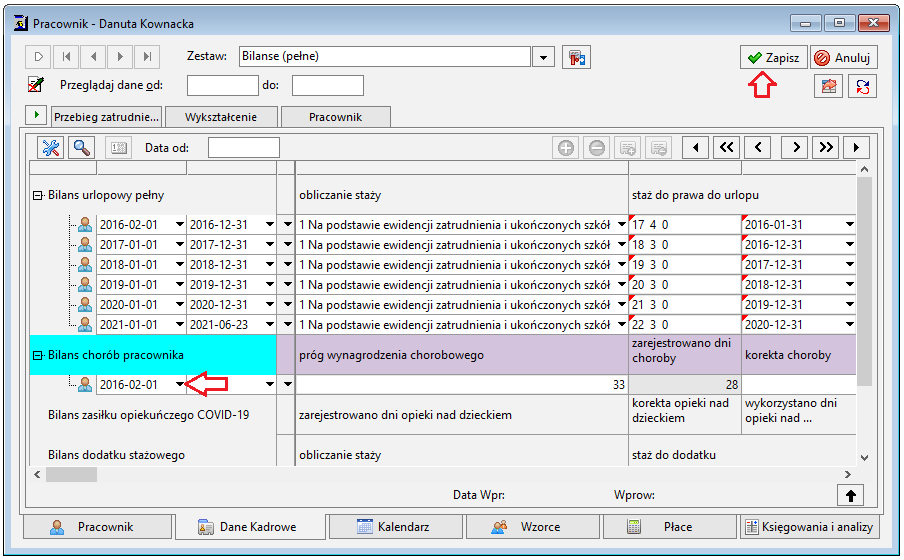The image size is (904, 560).
Task: Click the single left chevron grid button
Action: coord(758,148)
